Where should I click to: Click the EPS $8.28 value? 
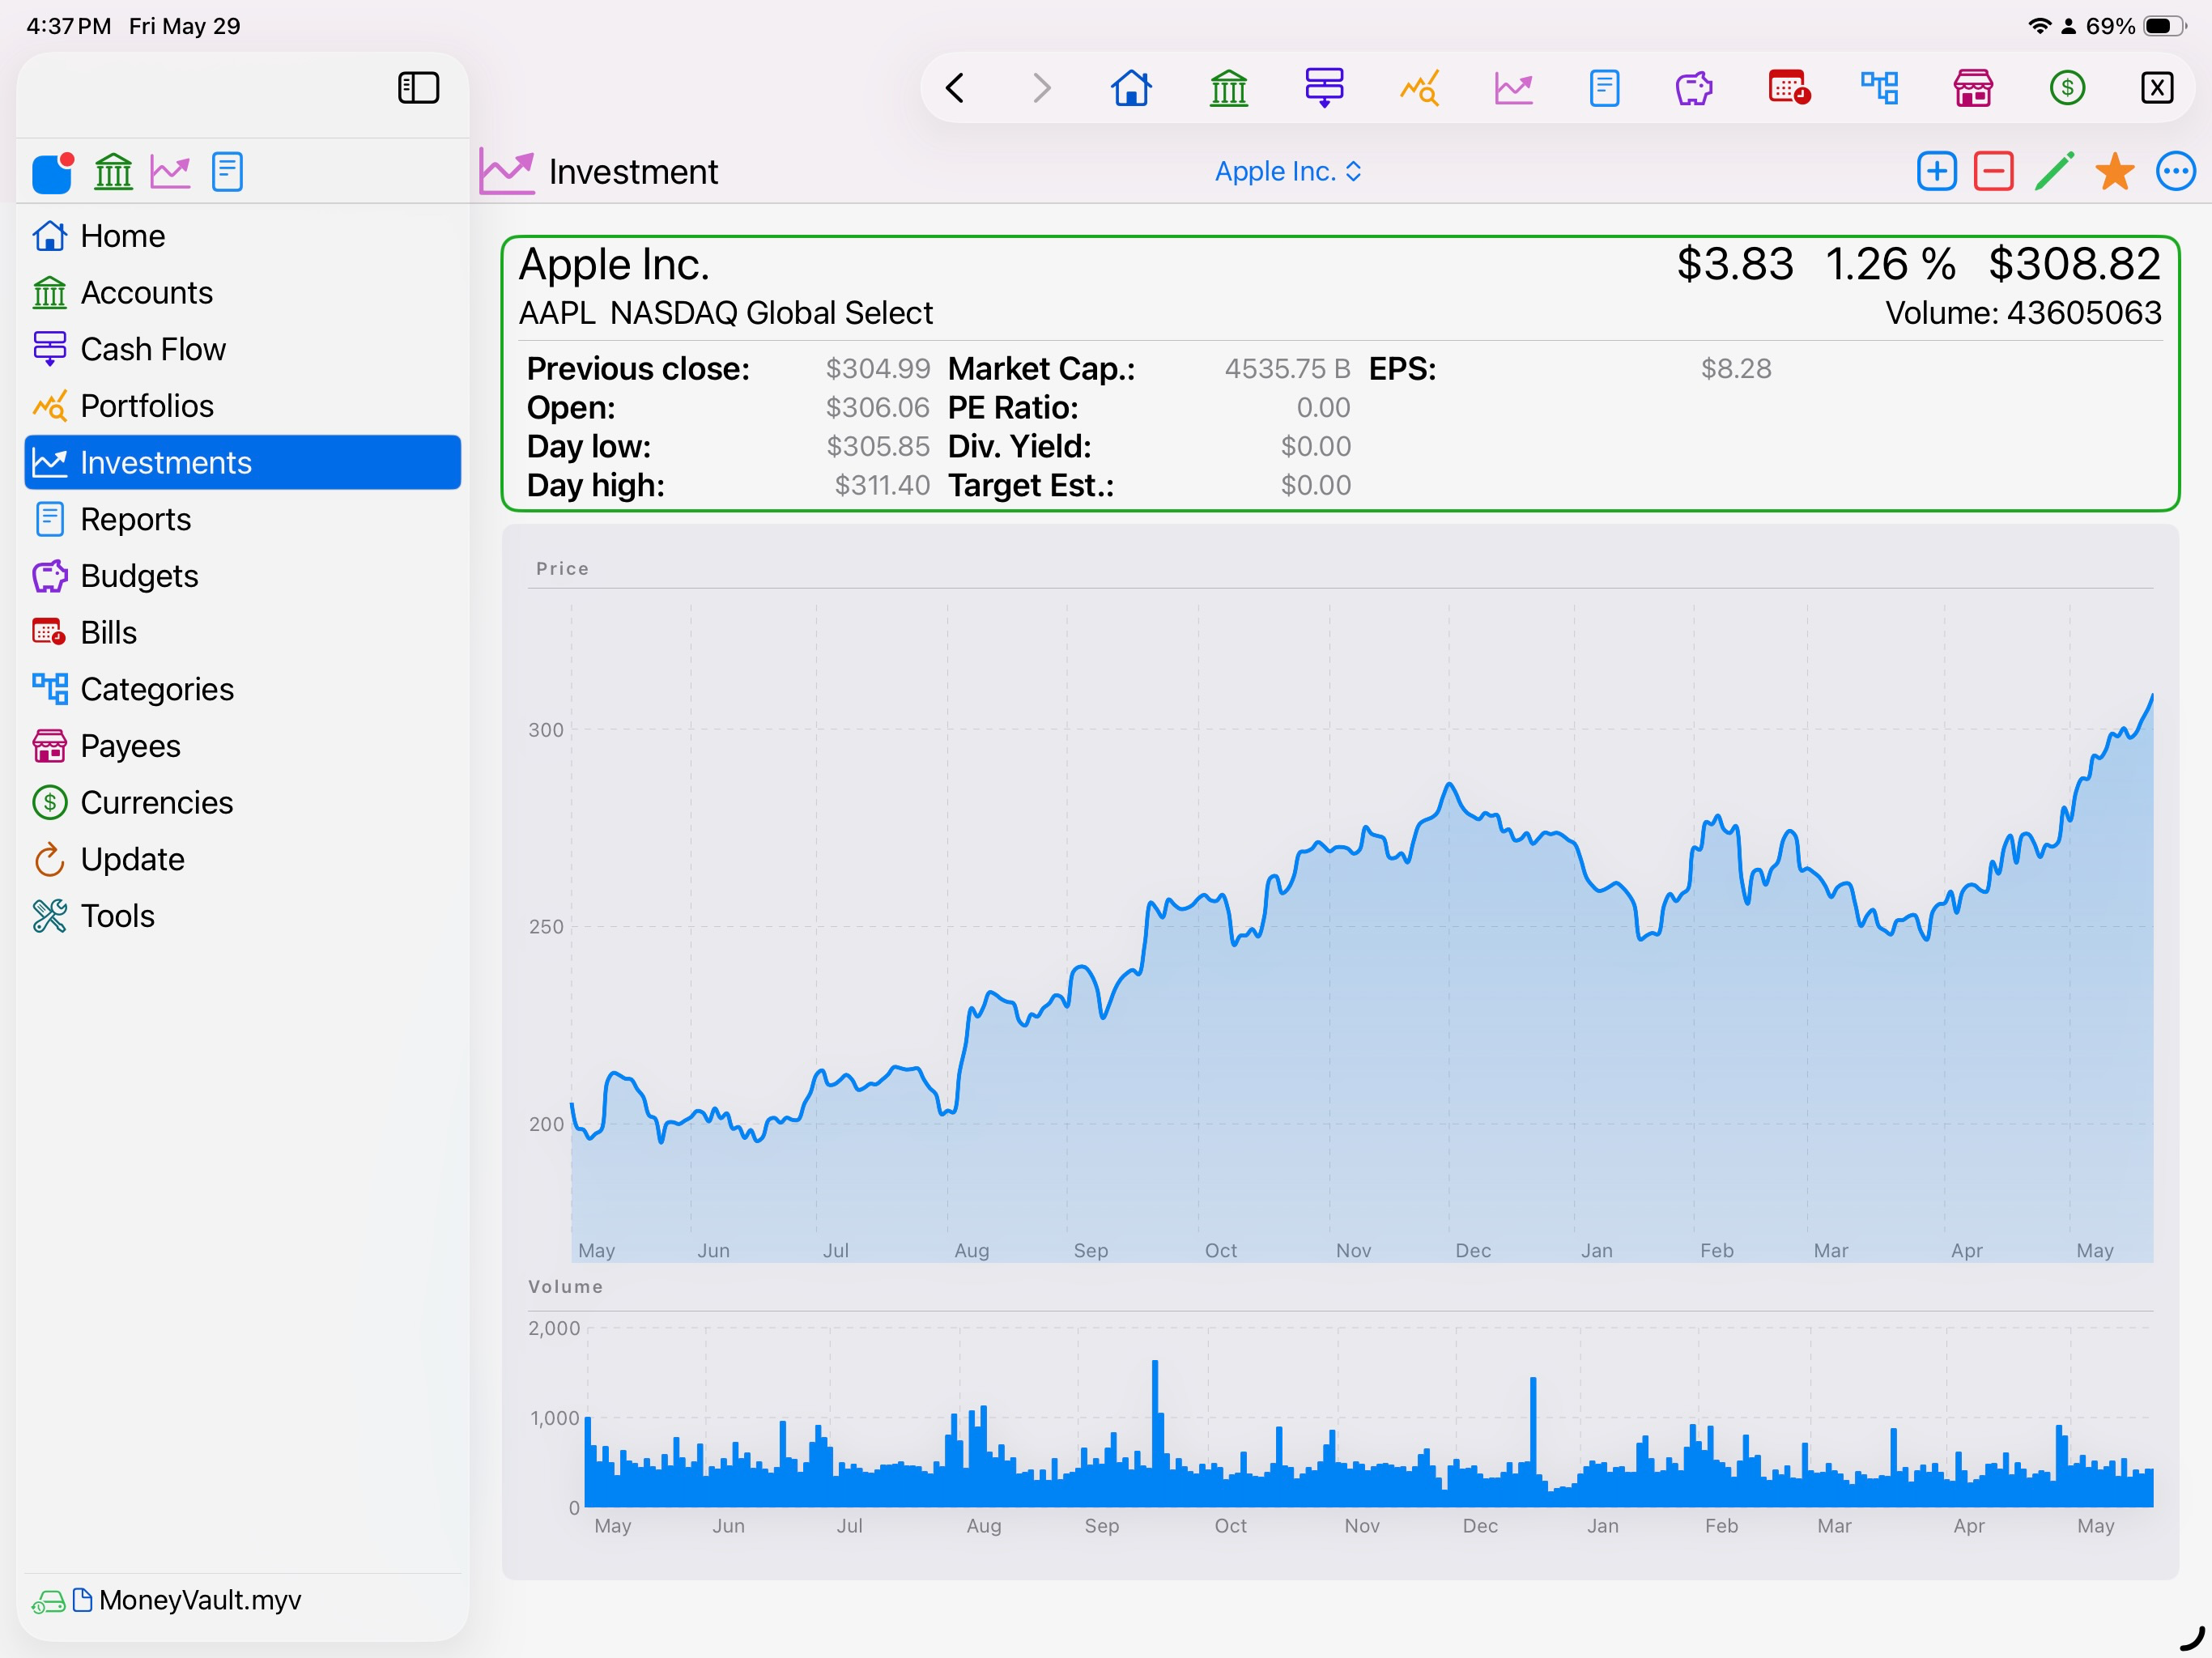click(1736, 369)
